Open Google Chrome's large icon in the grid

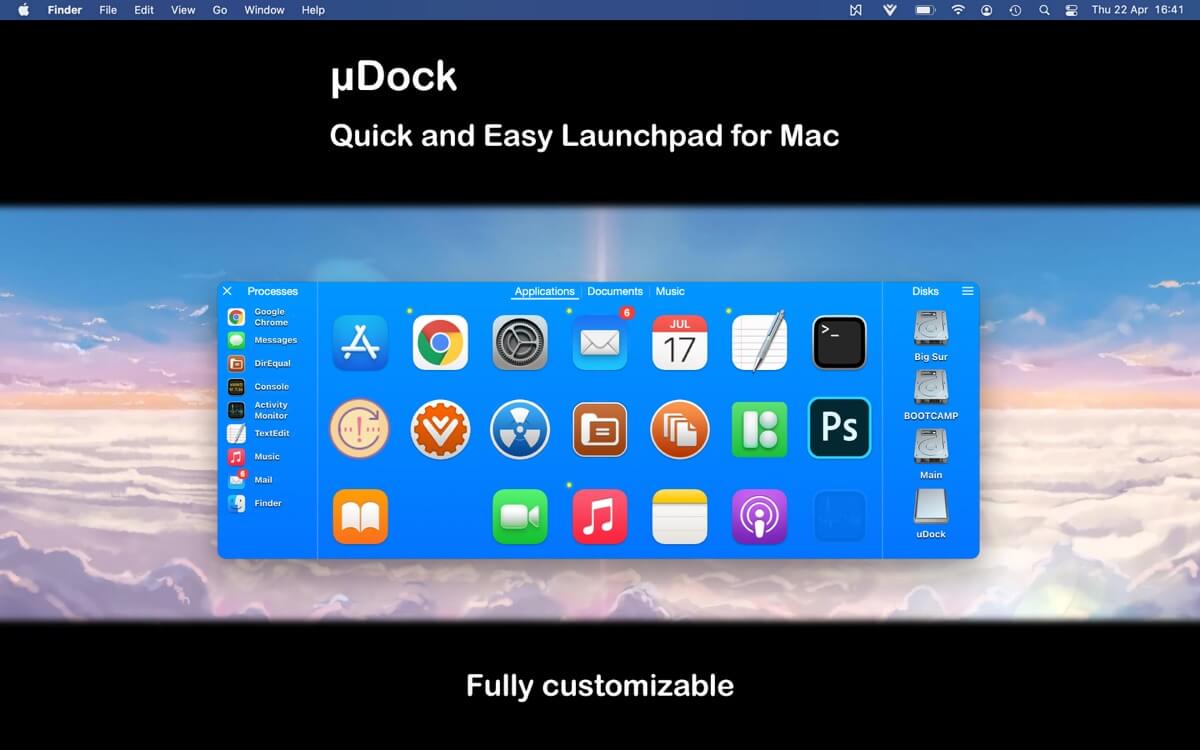point(440,343)
